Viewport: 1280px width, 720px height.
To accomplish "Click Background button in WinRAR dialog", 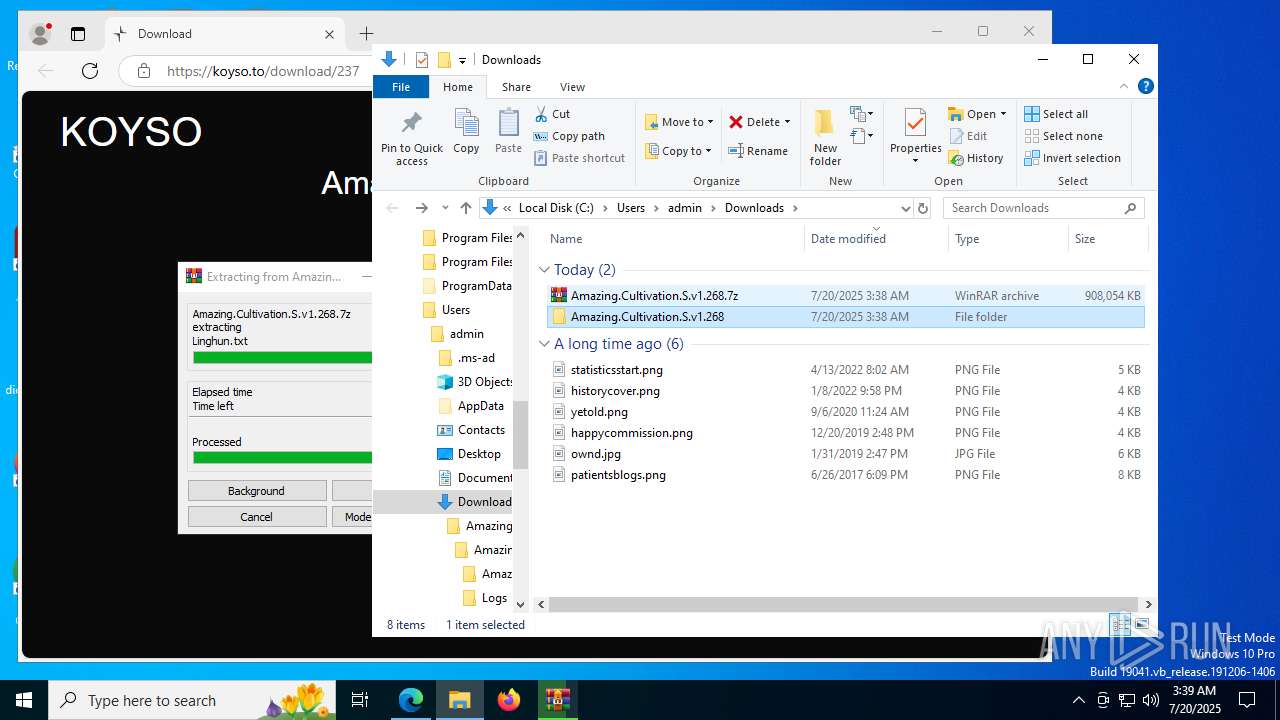I will [257, 491].
